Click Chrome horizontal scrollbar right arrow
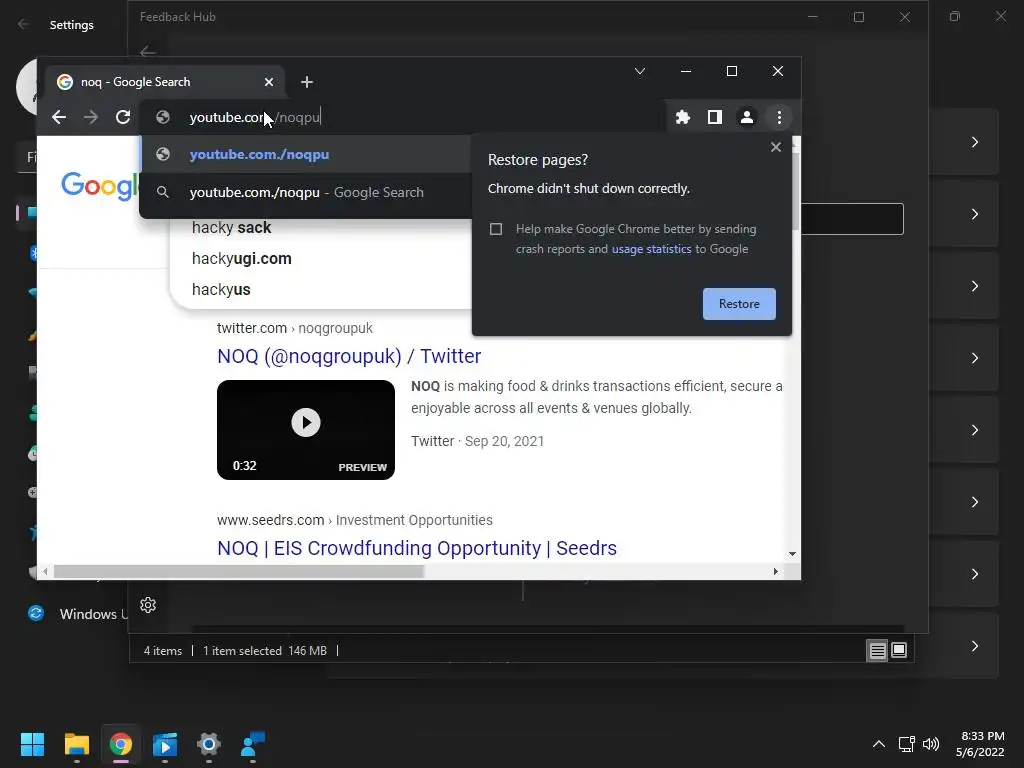Viewport: 1024px width, 768px height. coord(775,571)
